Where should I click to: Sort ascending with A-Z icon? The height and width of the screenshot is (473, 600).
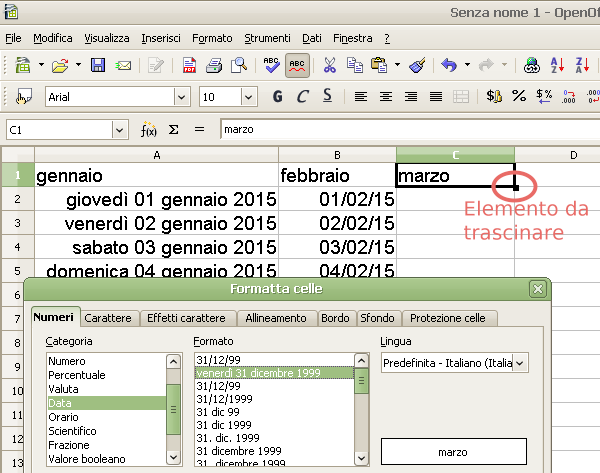560,66
